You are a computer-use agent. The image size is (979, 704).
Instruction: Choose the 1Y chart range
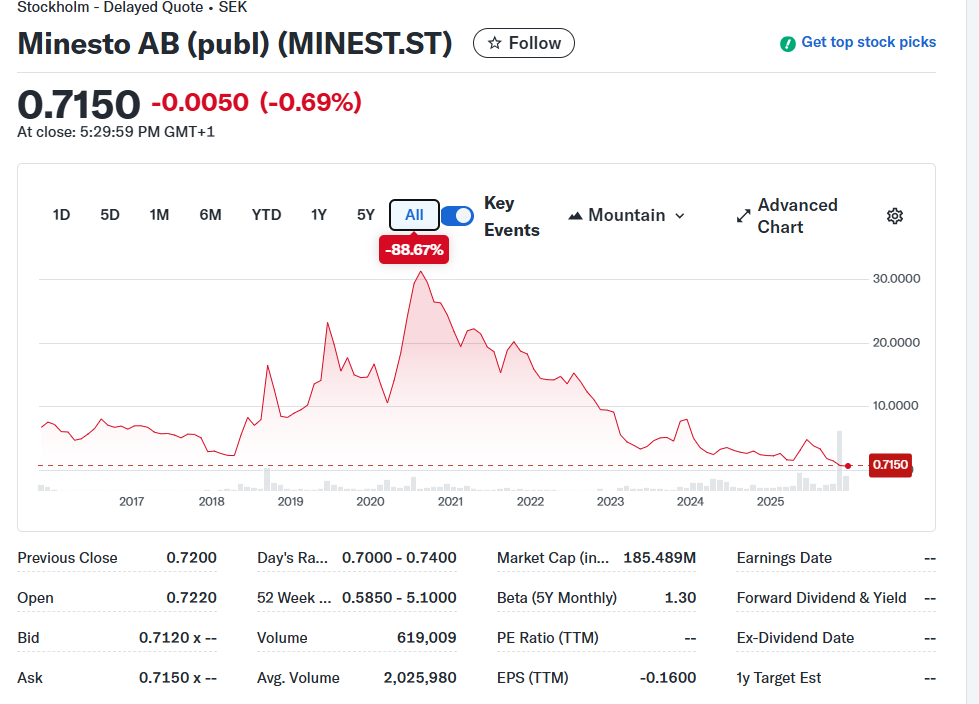319,215
